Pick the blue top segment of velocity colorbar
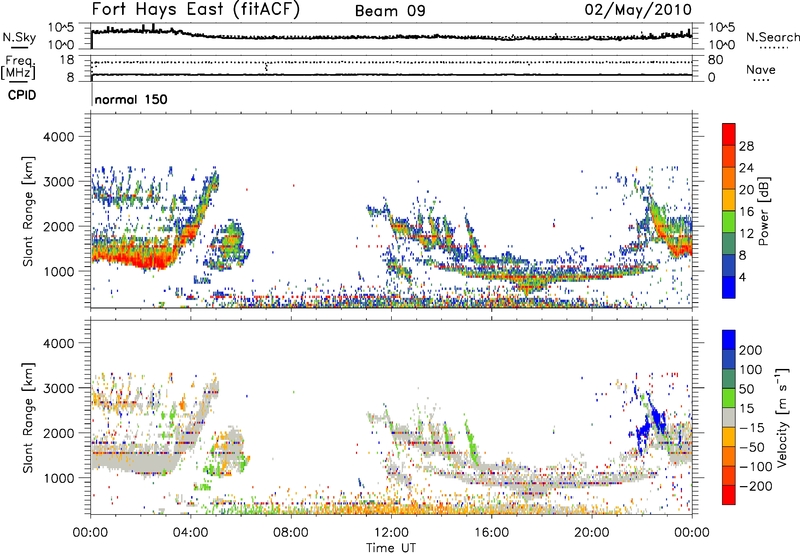The image size is (800, 554). pyautogui.click(x=729, y=340)
